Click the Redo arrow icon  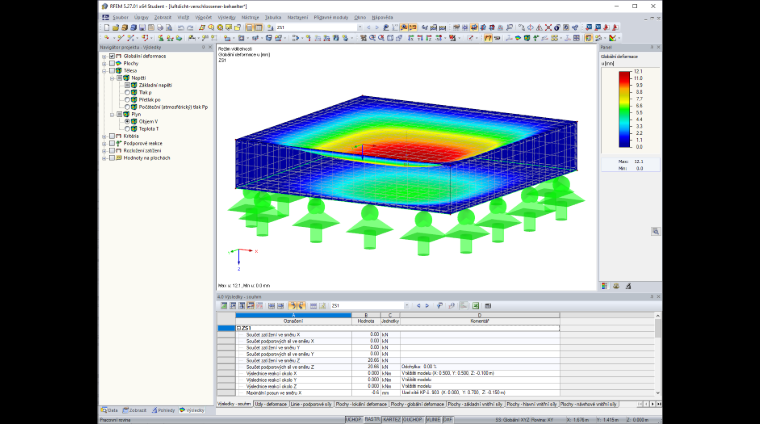pos(190,28)
